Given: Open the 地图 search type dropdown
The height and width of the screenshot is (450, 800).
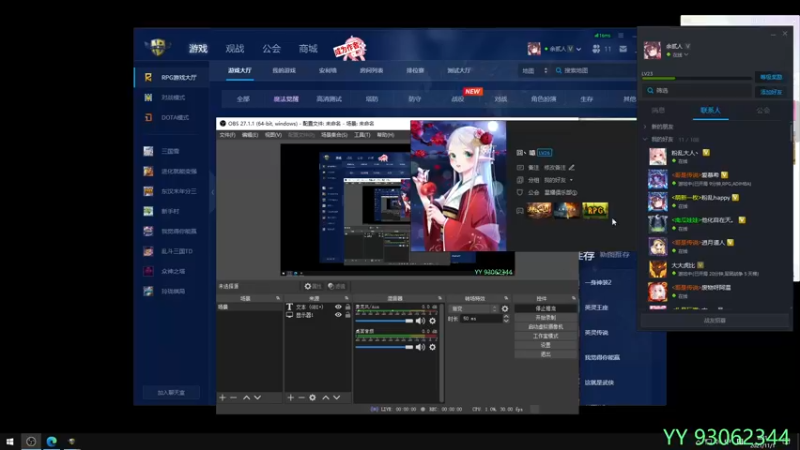Looking at the screenshot, I should click(x=534, y=70).
